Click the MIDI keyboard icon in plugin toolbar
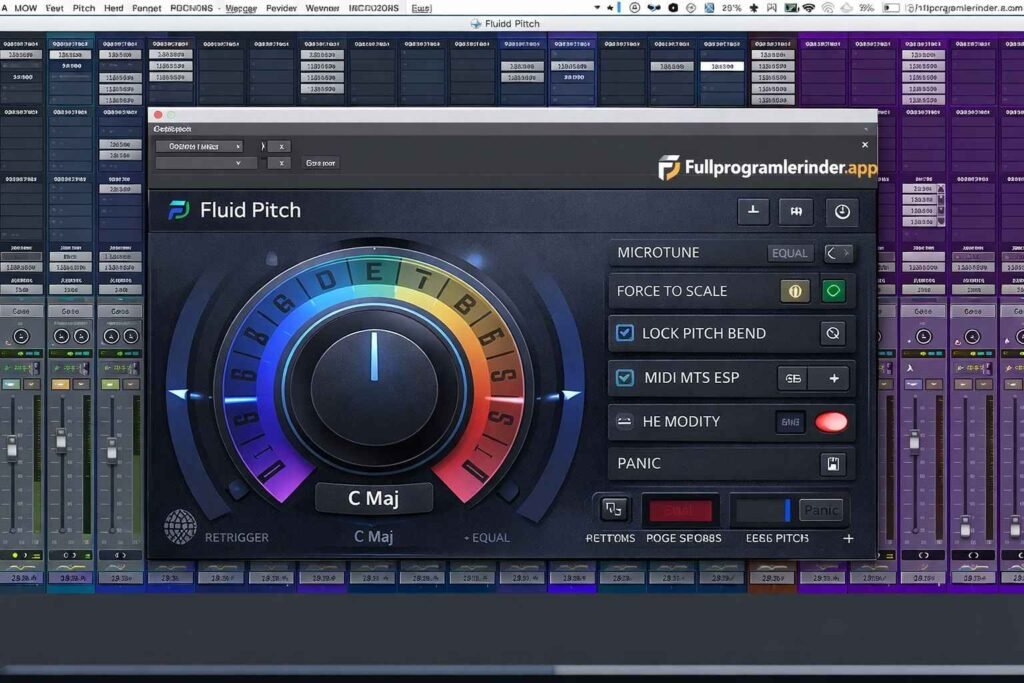 [x=796, y=211]
